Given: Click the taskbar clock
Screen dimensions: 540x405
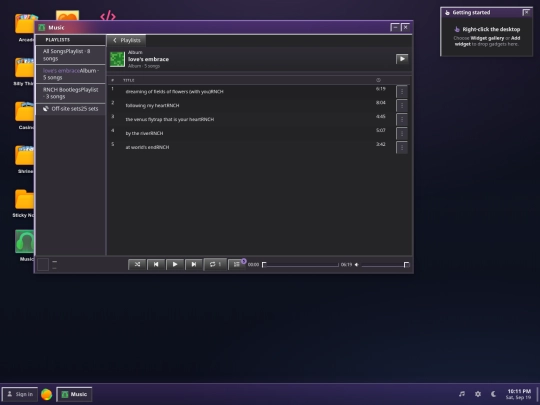Looking at the screenshot, I should click(x=519, y=394).
